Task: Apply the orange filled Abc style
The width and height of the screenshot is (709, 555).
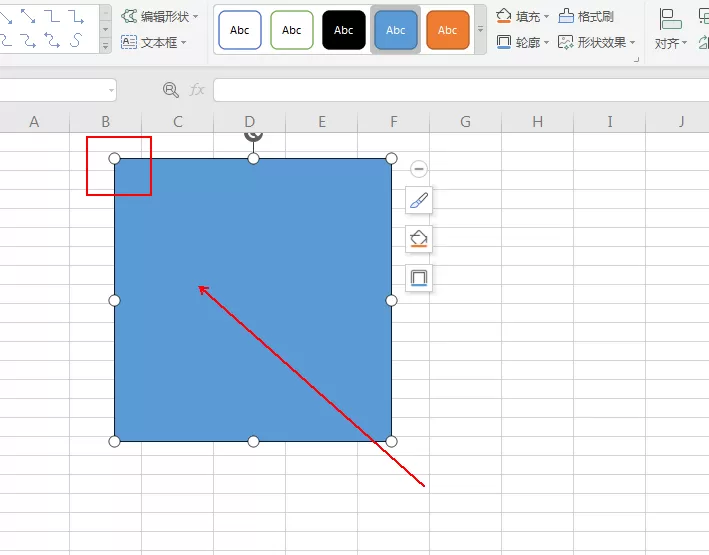Action: tap(448, 30)
